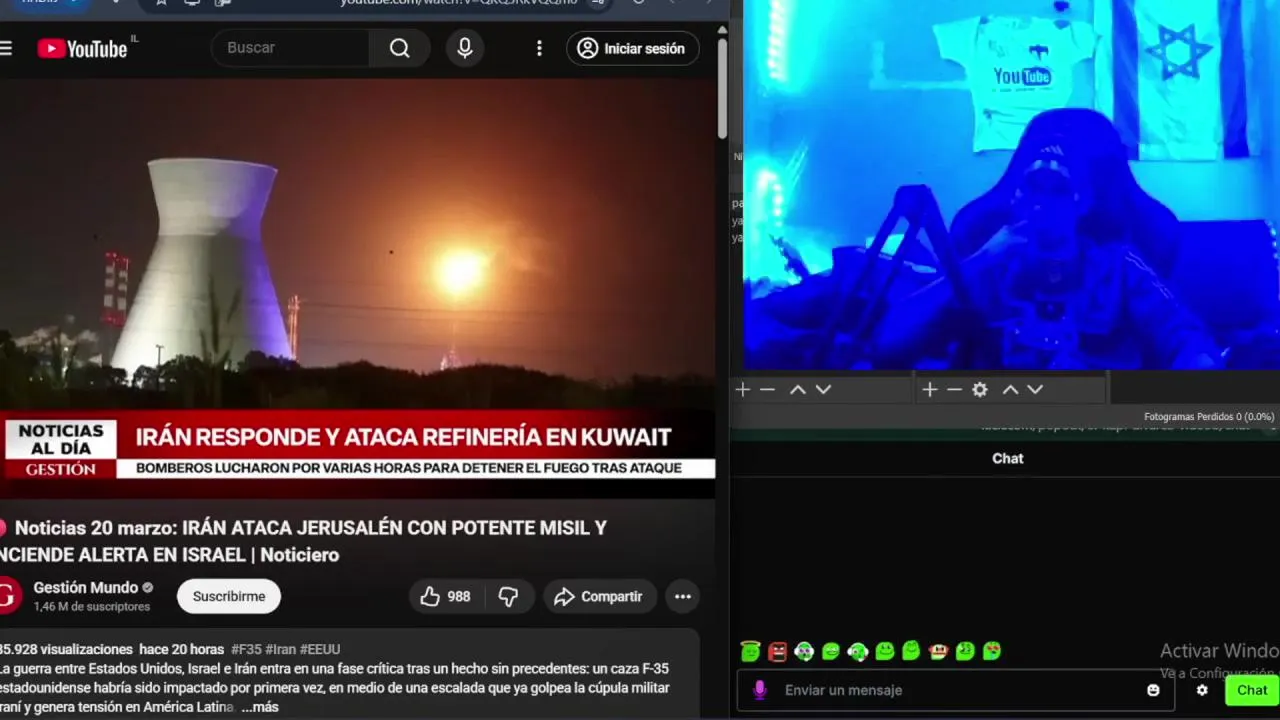Select the Chat panel header
This screenshot has height=720, width=1280.
click(1007, 458)
